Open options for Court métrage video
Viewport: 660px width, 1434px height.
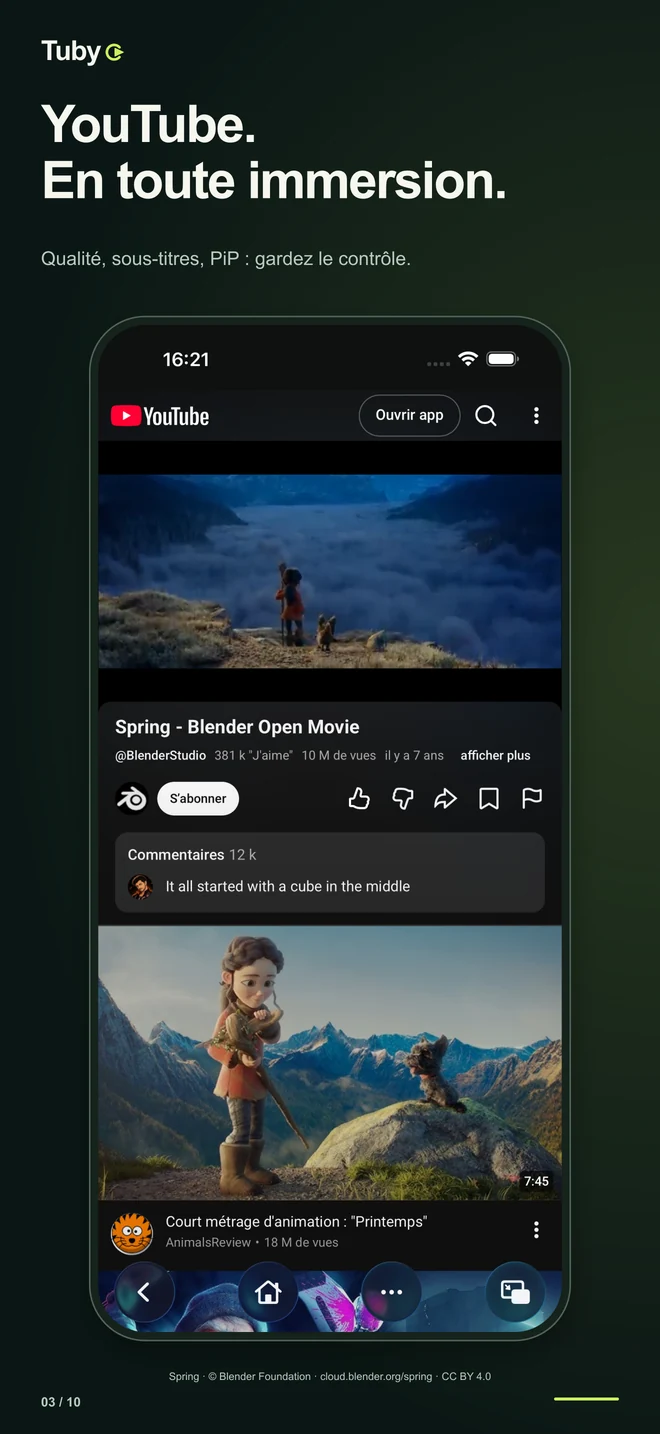pos(536,1230)
